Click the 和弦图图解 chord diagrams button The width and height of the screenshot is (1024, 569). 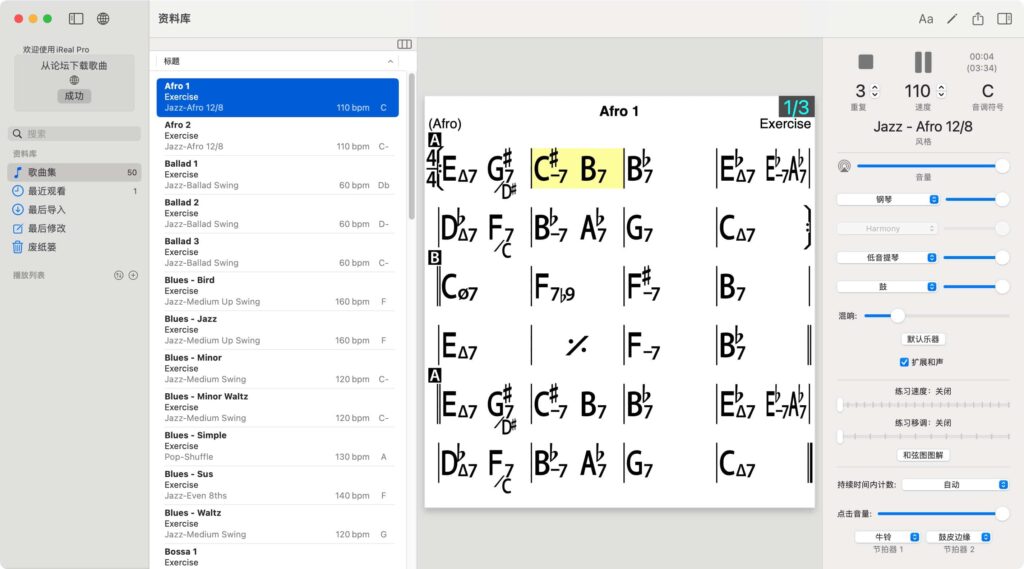click(x=923, y=455)
